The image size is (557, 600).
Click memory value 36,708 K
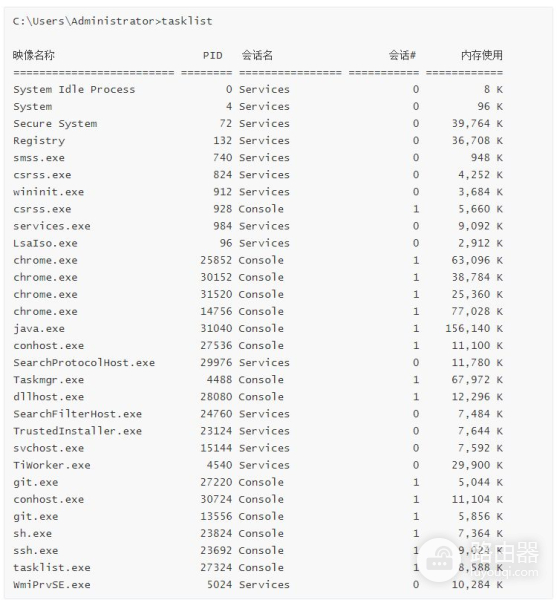(477, 140)
